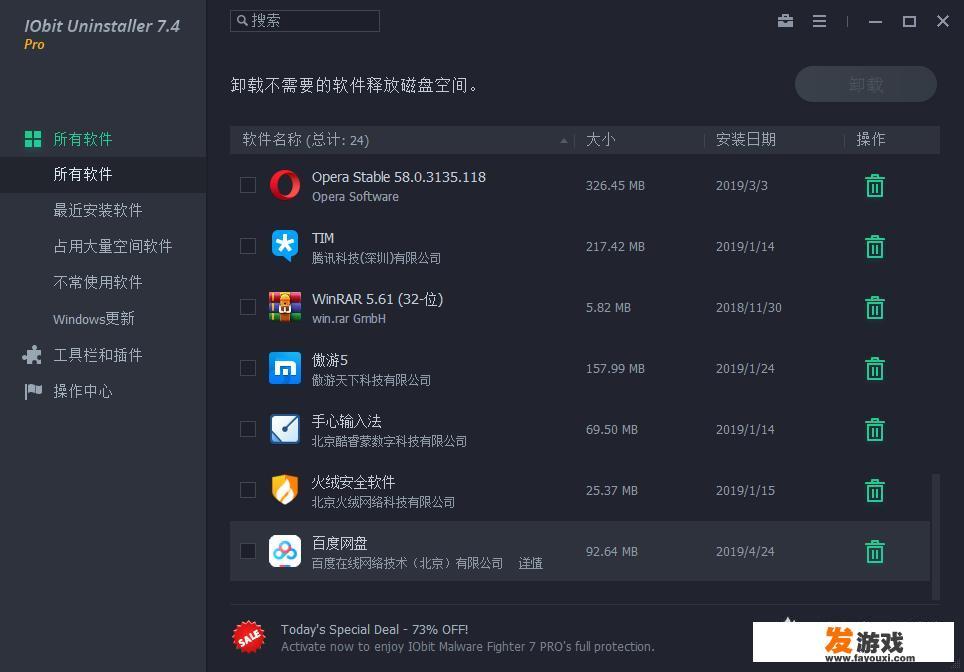
Task: Tick the checkbox for Opera Stable
Action: (248, 185)
